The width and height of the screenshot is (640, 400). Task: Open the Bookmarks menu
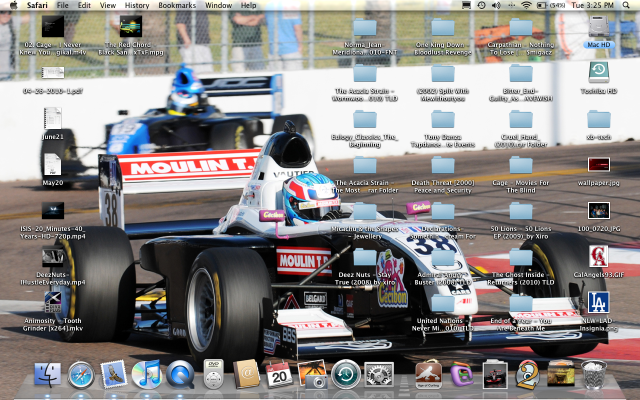tap(177, 5)
